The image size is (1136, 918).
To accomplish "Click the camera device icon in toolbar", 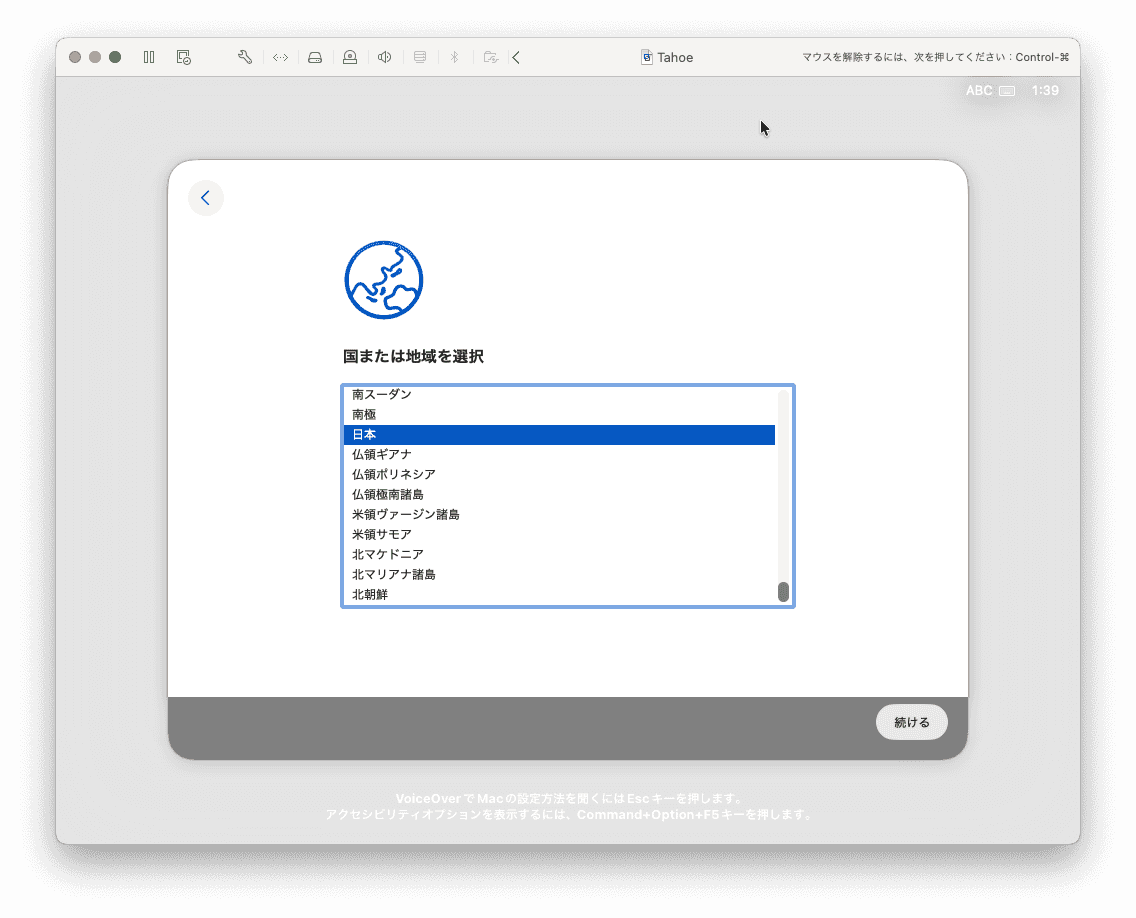I will pos(350,57).
